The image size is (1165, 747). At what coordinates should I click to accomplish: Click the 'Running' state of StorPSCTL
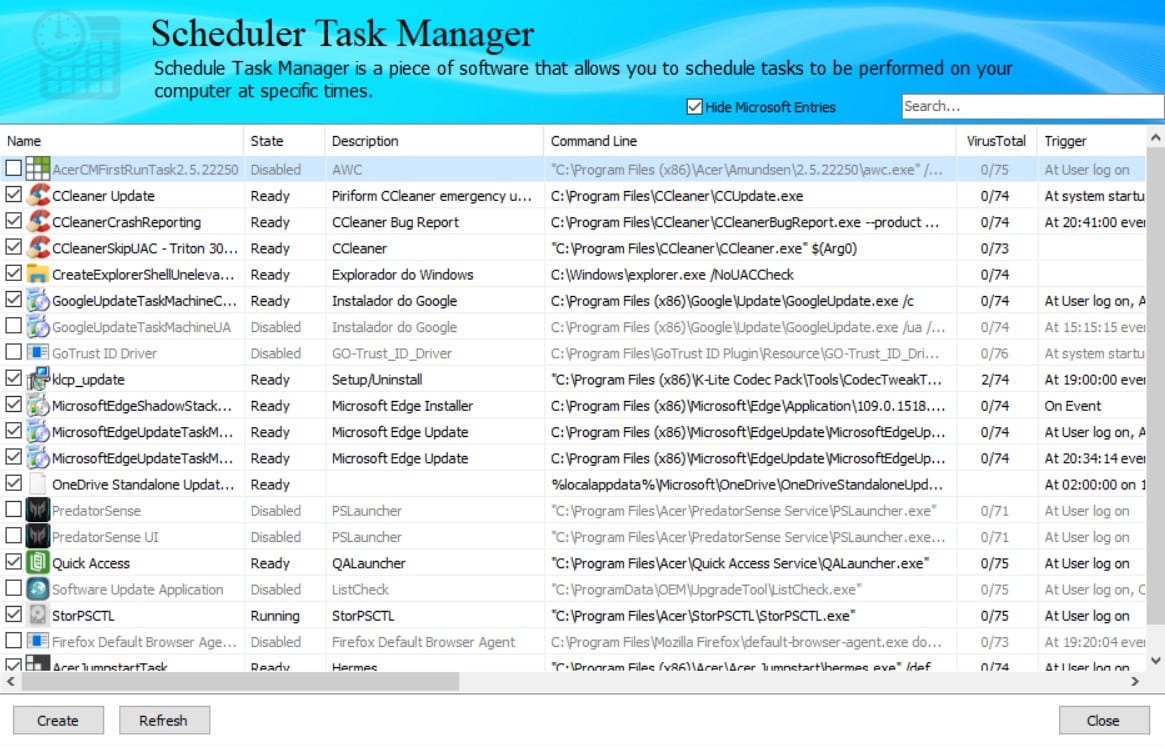275,616
